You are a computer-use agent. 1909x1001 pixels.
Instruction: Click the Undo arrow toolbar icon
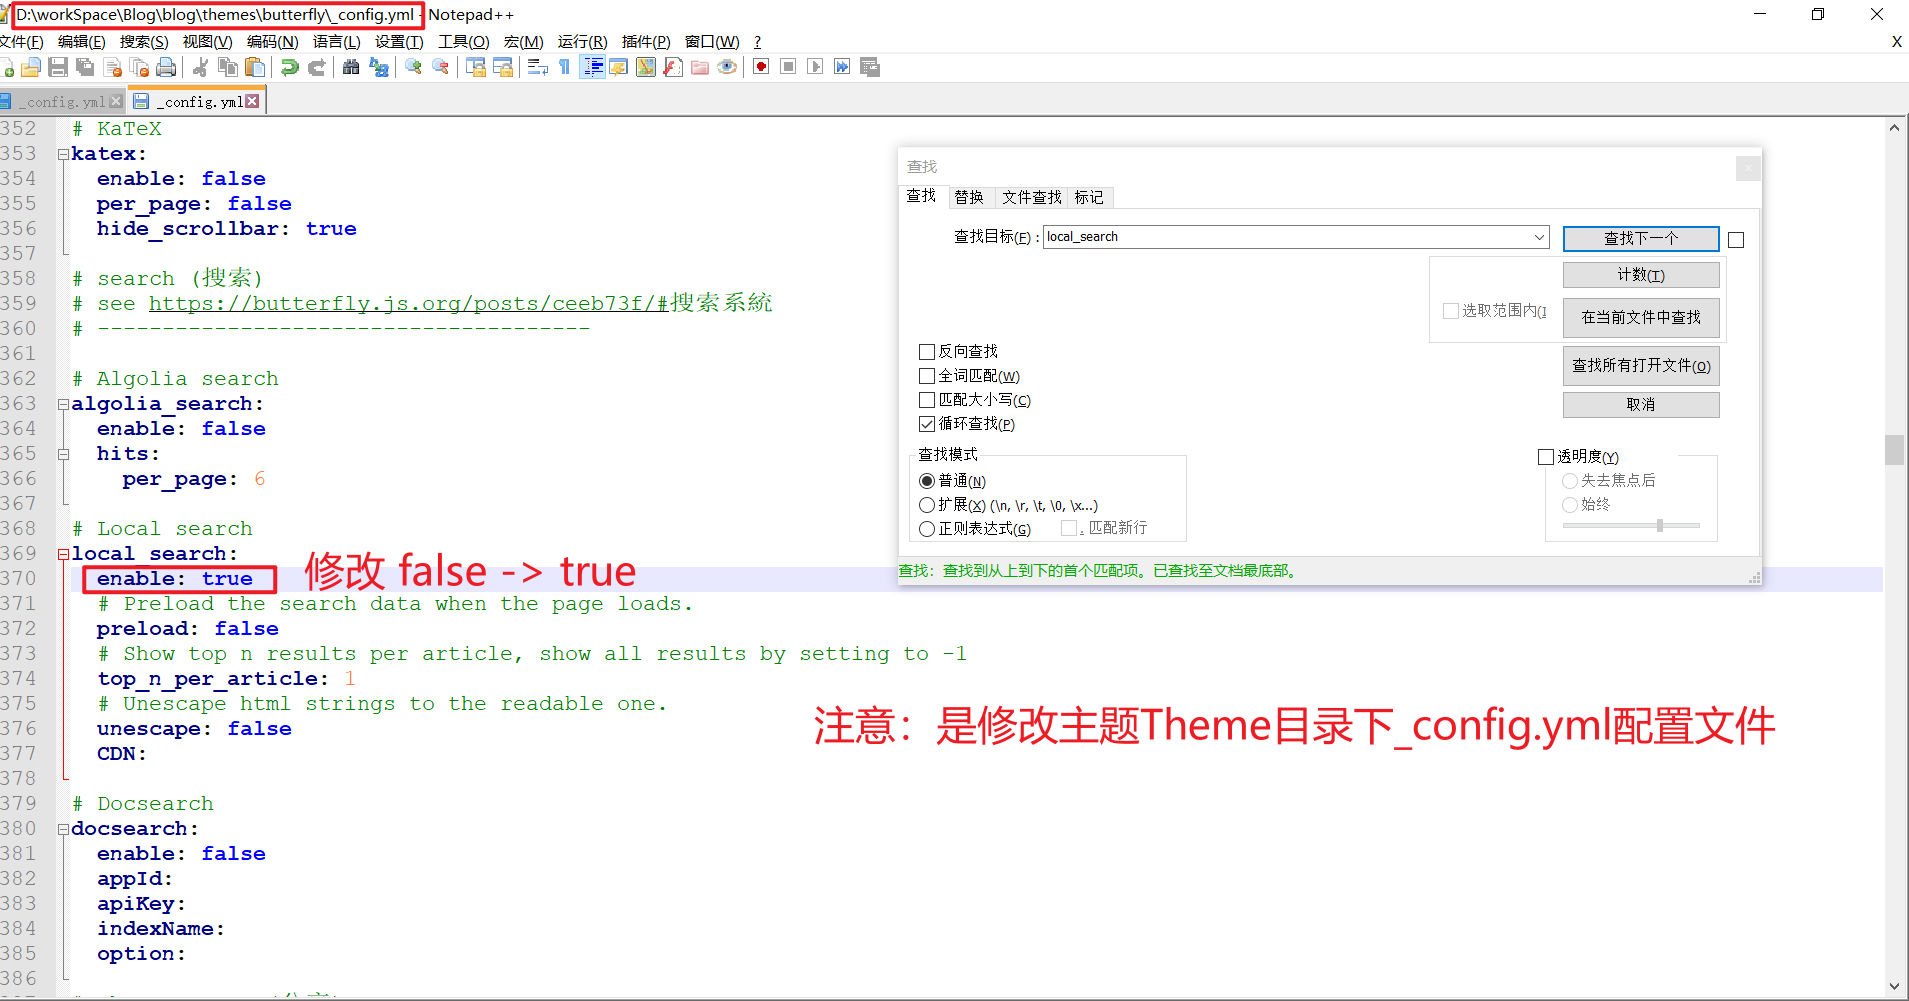tap(290, 67)
